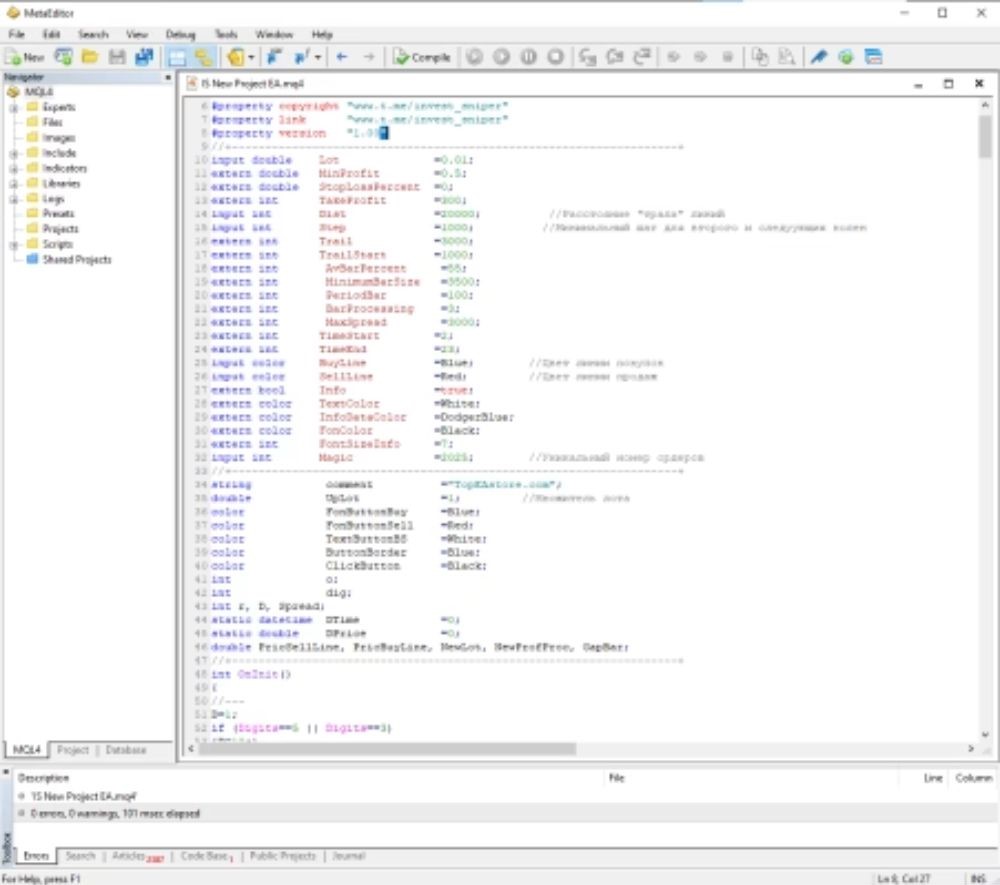Open the Debug menu
The image size is (1000, 885).
180,34
